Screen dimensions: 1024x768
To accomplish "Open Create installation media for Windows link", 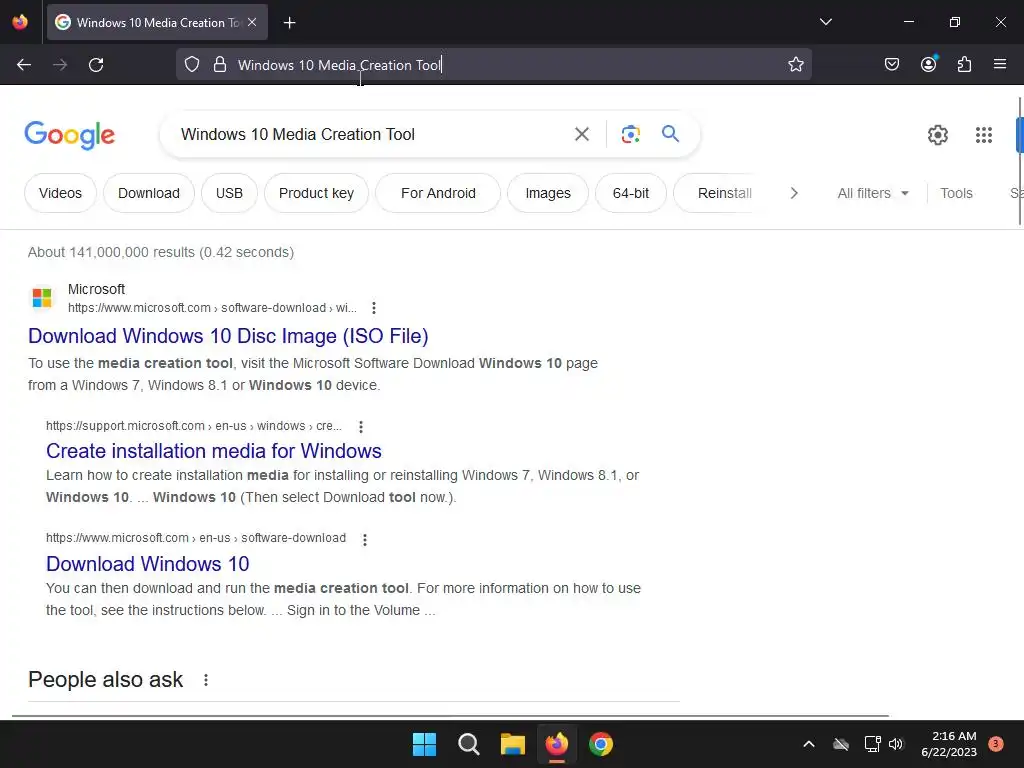I will pos(214,451).
